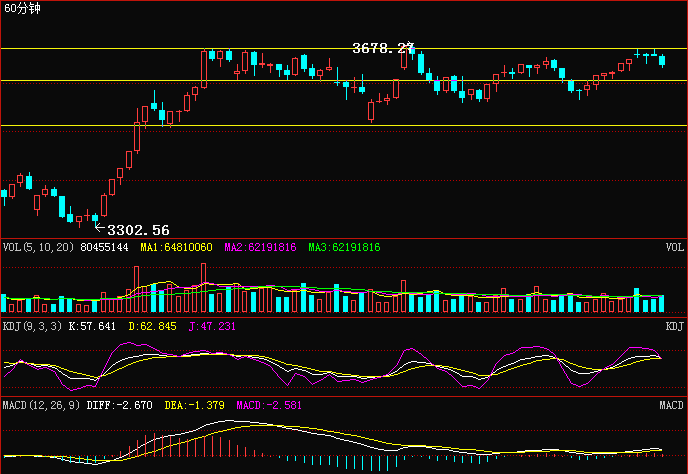This screenshot has width=688, height=474.
Task: Click the magenta MACD:-2.581 value readout
Action: pos(269,405)
